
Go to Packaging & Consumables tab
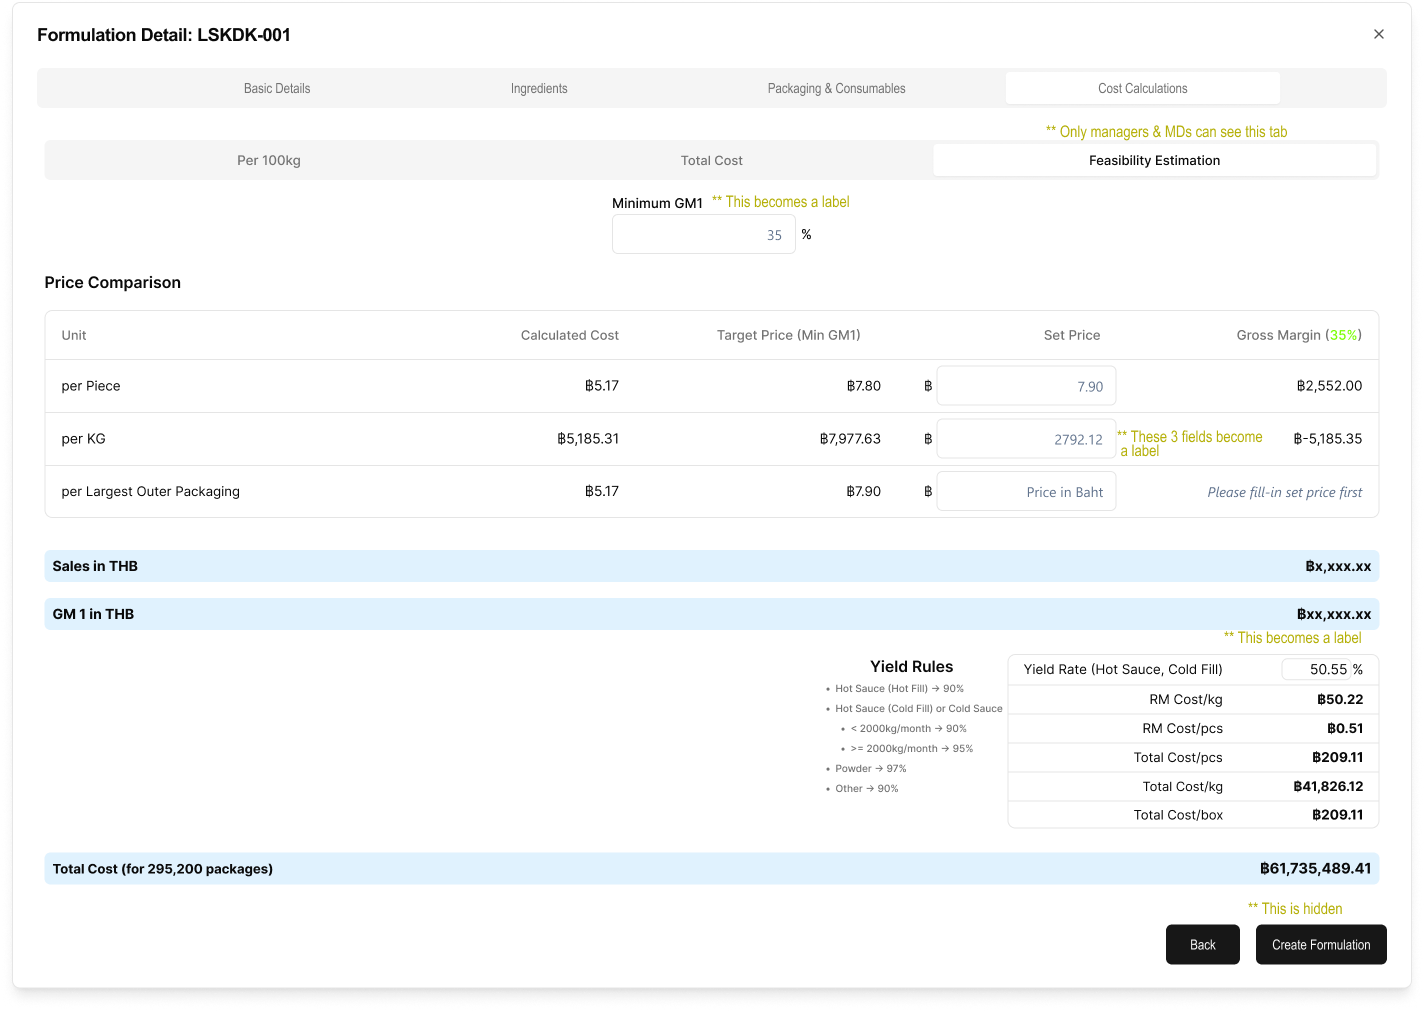tap(836, 88)
